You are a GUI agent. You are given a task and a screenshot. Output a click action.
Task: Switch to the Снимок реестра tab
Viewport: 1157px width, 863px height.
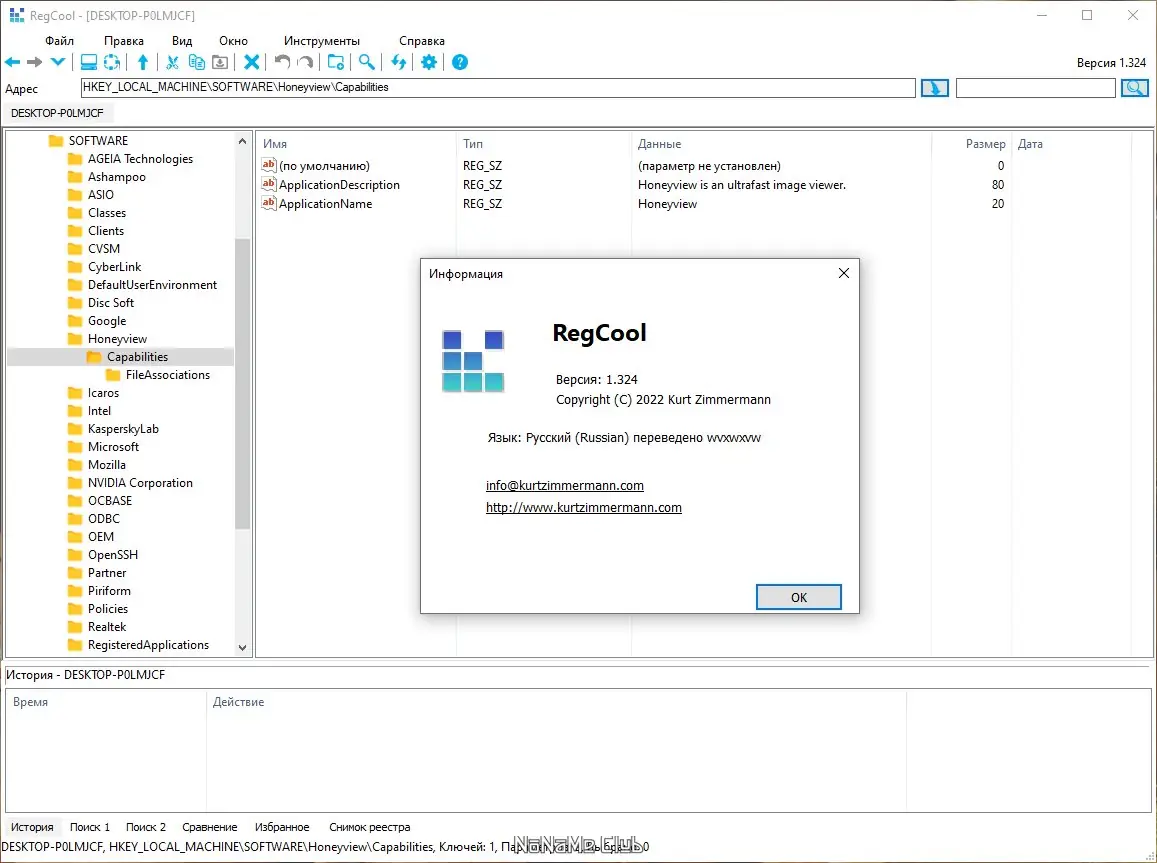[370, 827]
